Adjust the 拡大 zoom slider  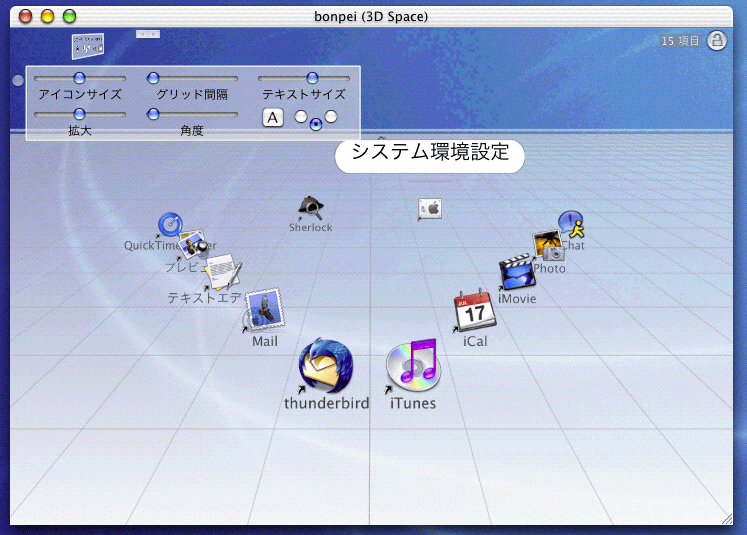pyautogui.click(x=80, y=114)
